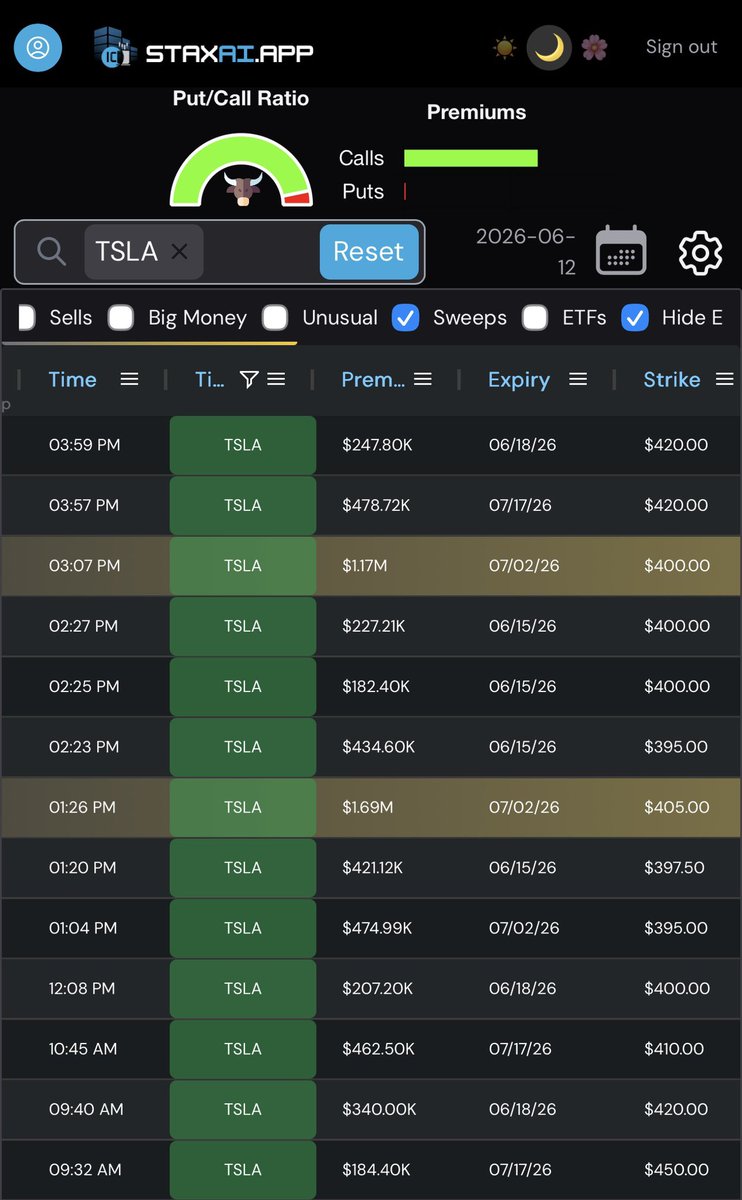Click the $434.60K premium cell

point(378,747)
